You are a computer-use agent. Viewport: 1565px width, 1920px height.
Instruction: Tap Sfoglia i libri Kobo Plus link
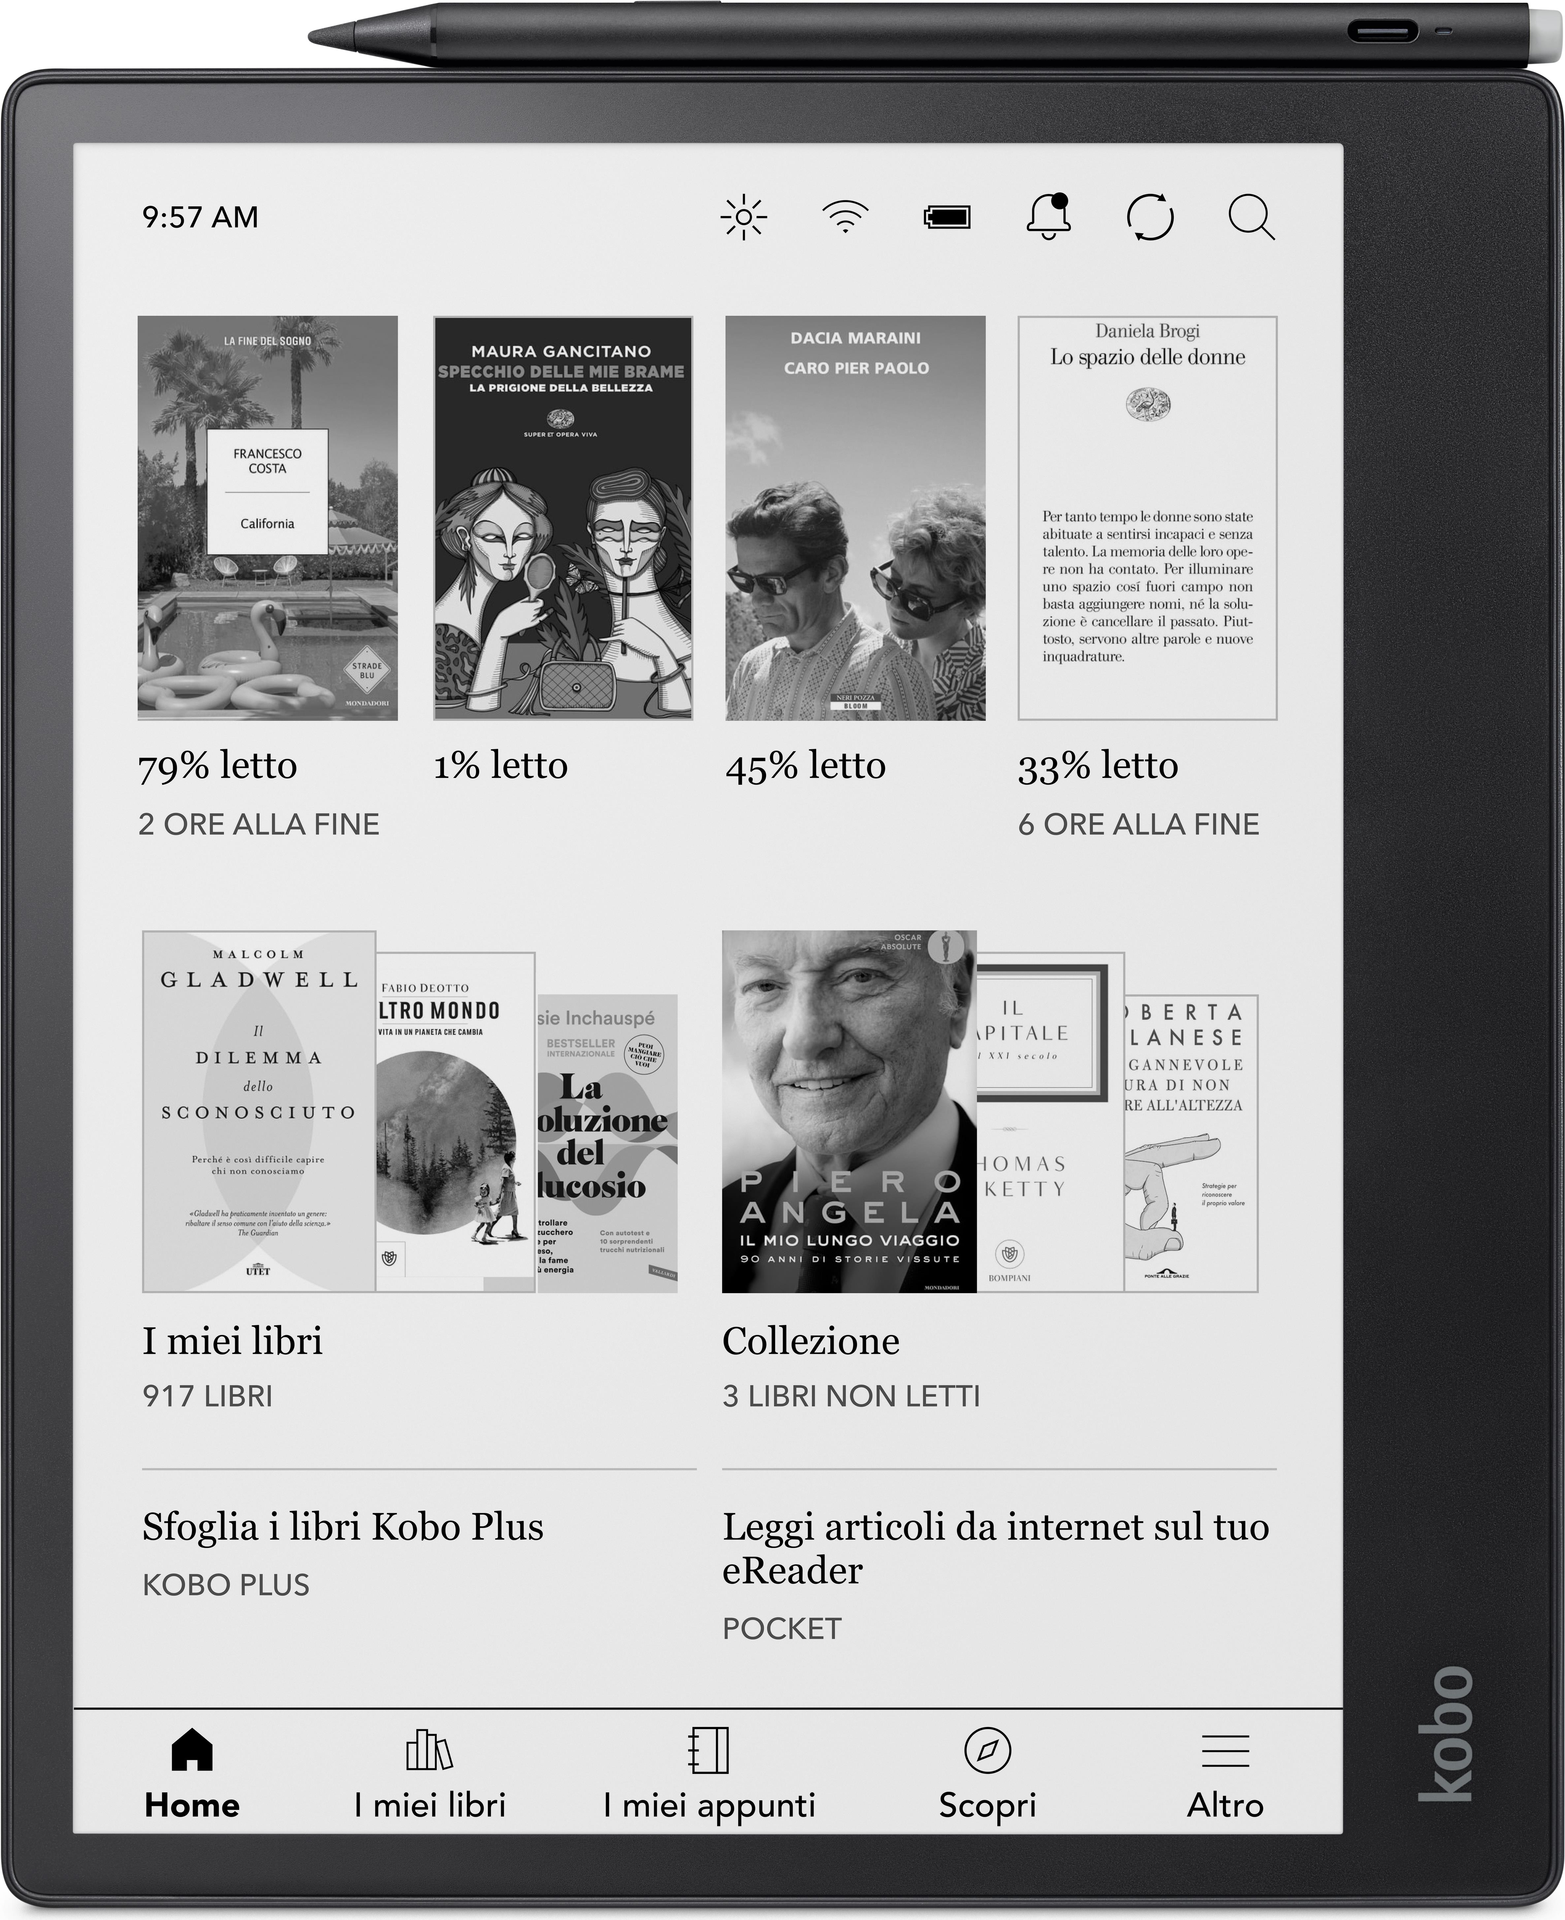click(x=343, y=1527)
